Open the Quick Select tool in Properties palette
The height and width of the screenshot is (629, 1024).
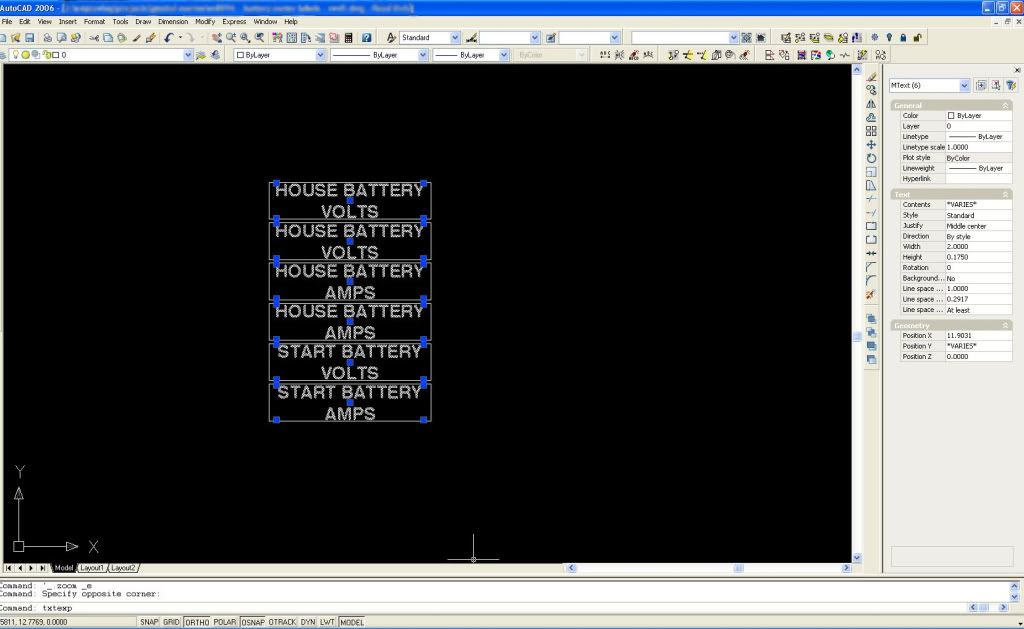[1011, 86]
